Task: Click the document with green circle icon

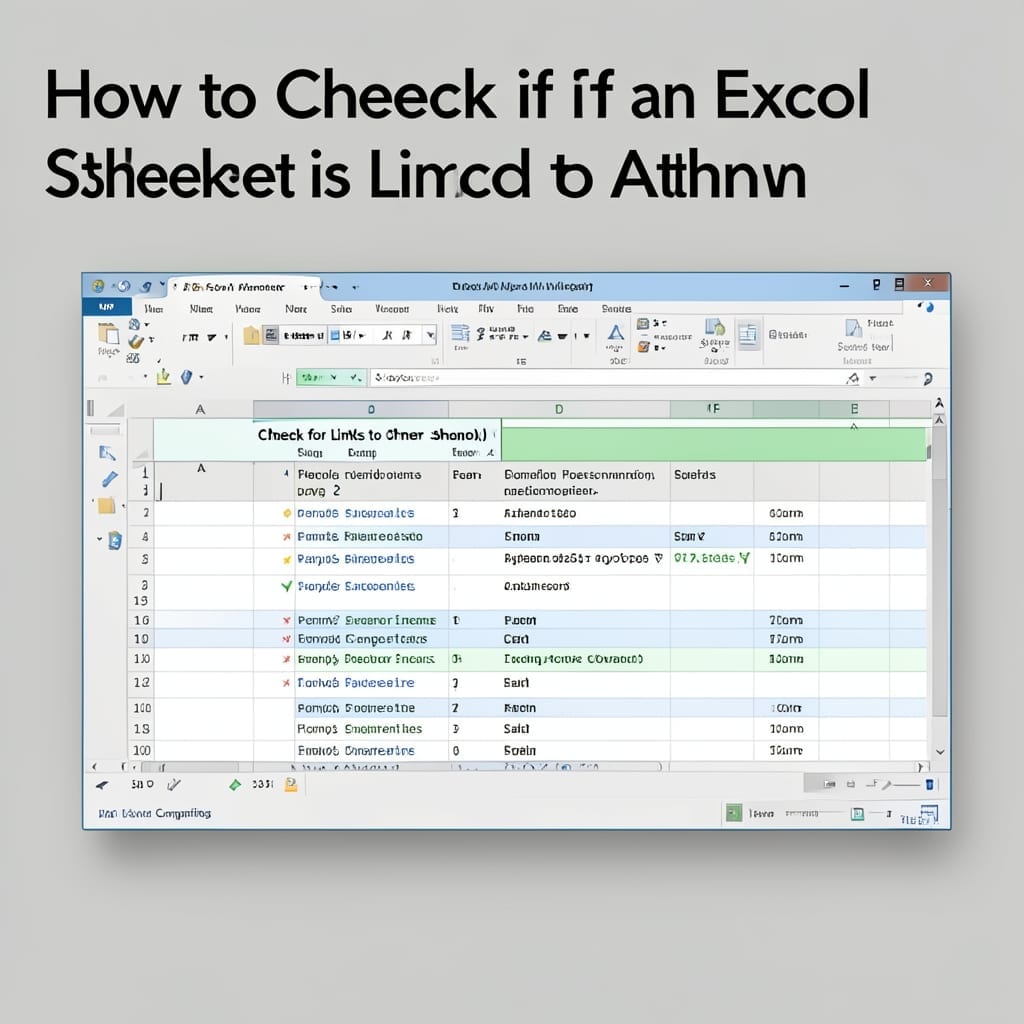Action: tap(714, 327)
